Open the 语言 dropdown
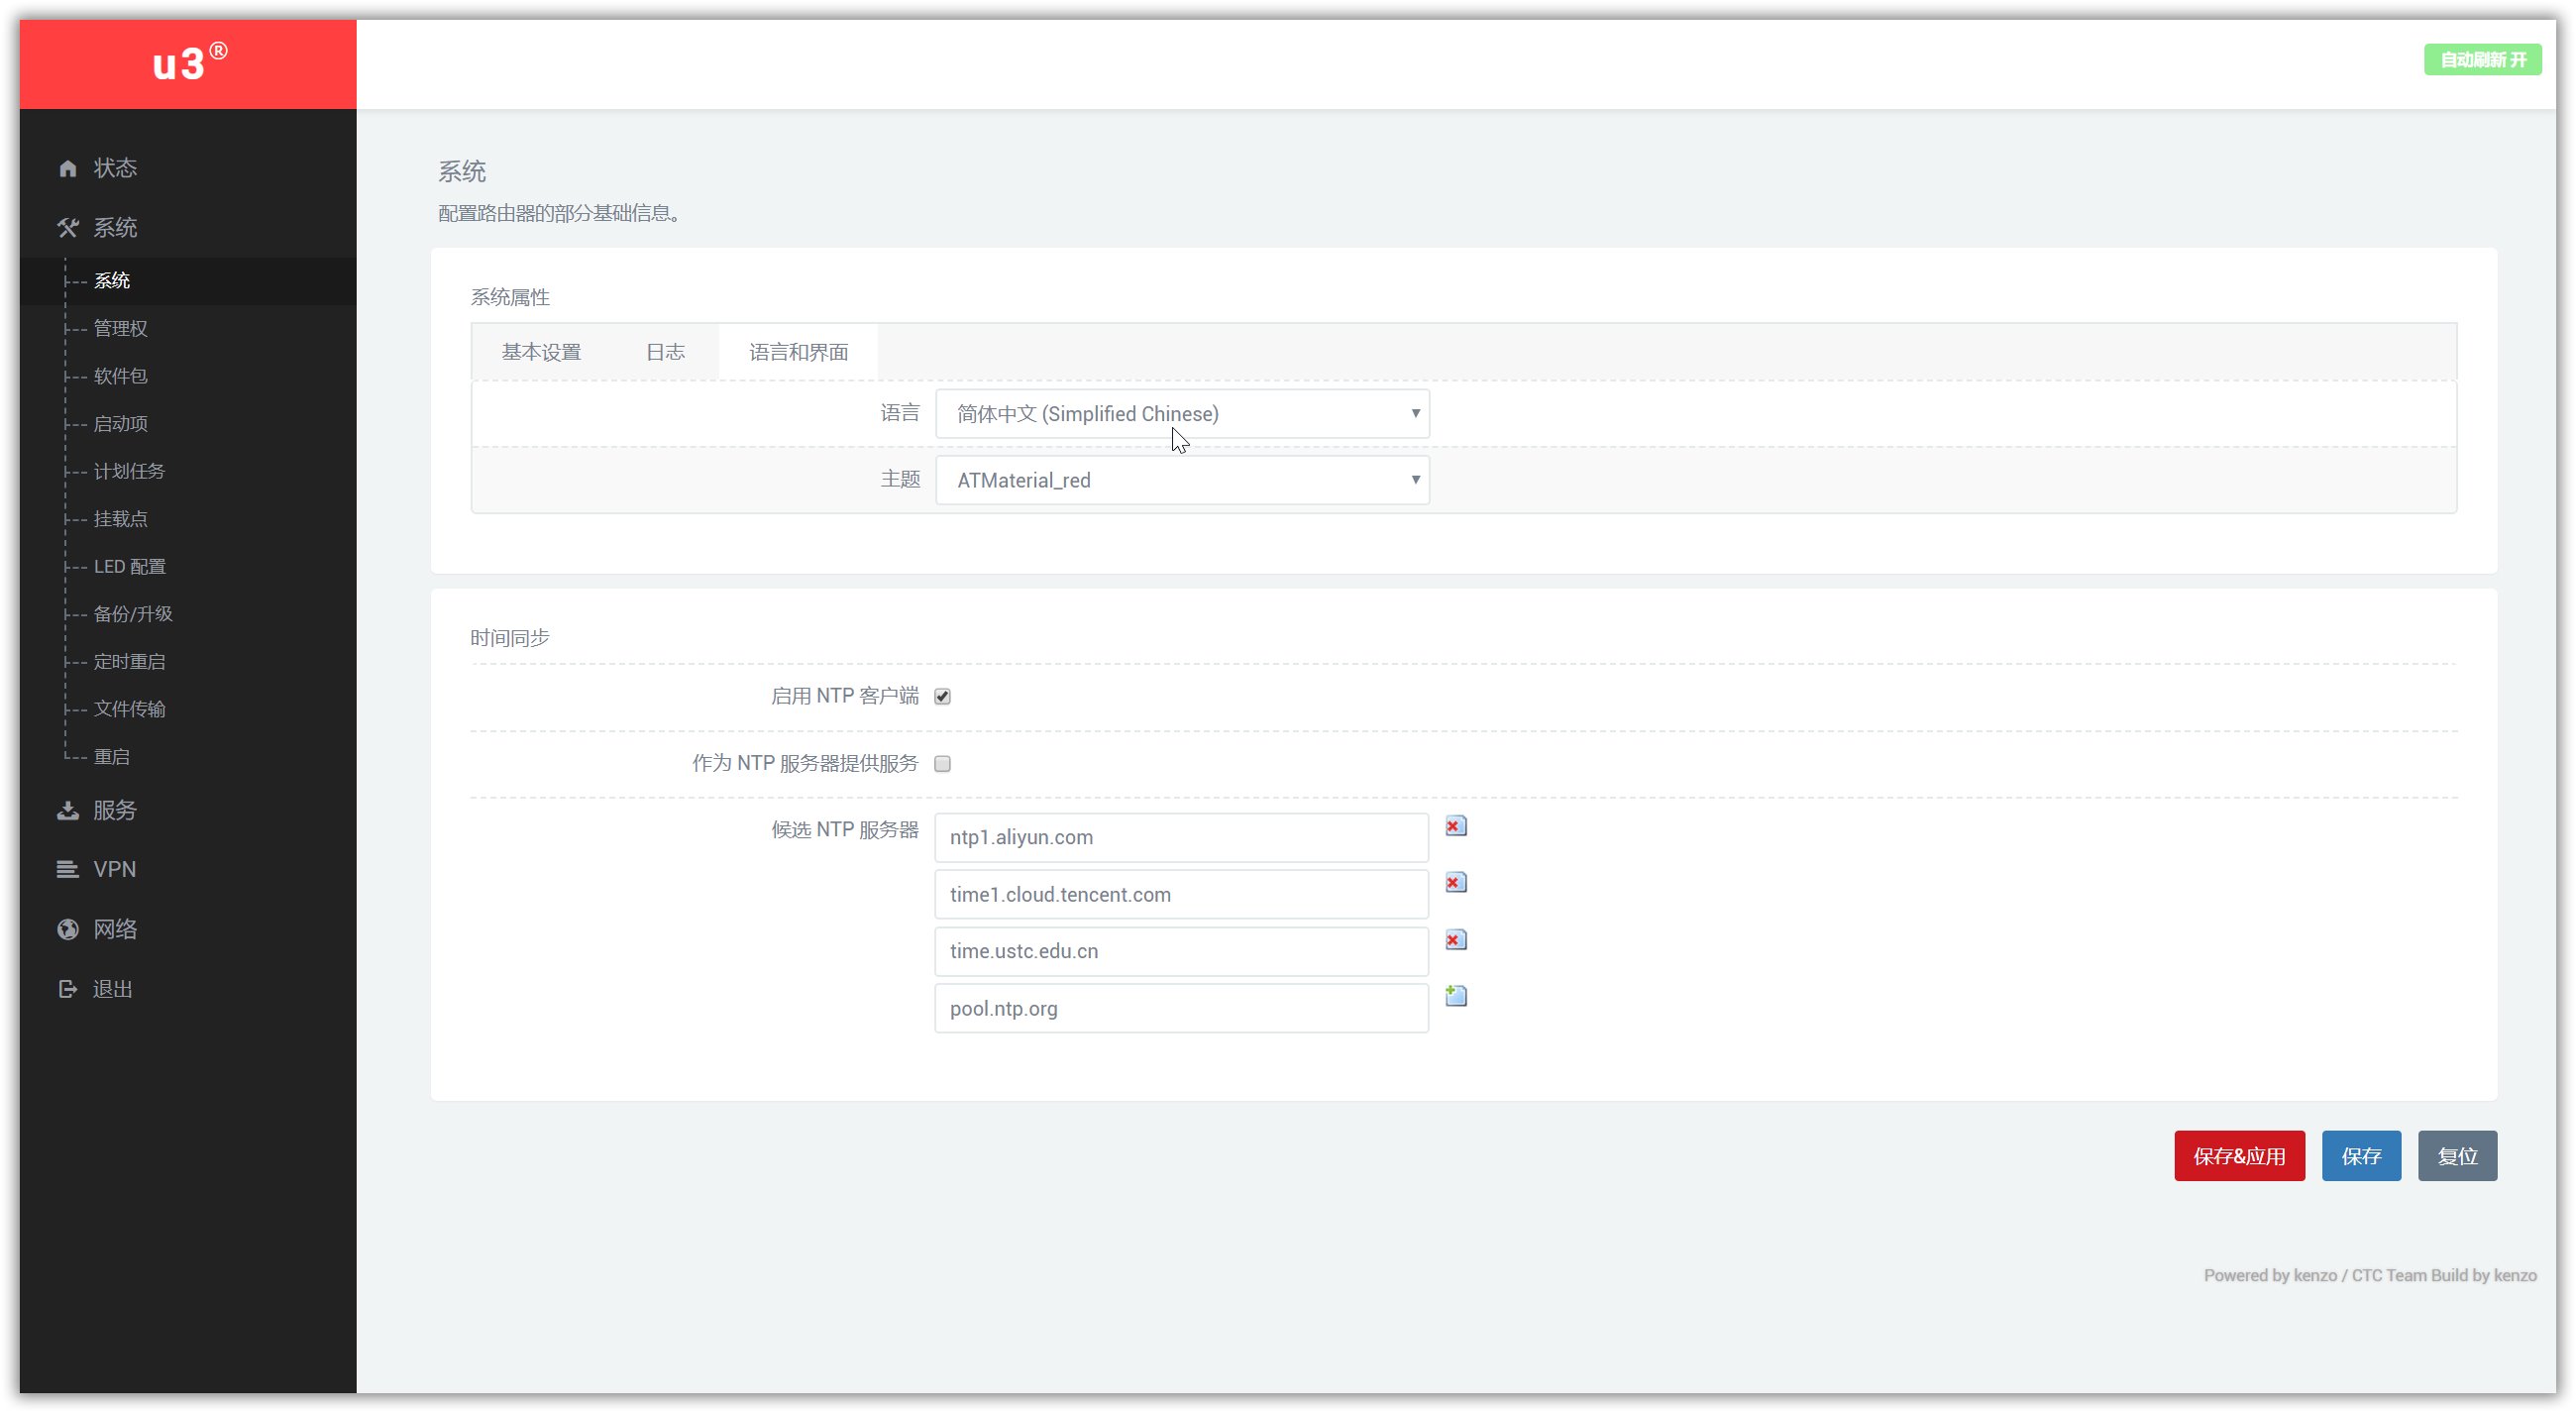2576x1413 pixels. click(1182, 414)
